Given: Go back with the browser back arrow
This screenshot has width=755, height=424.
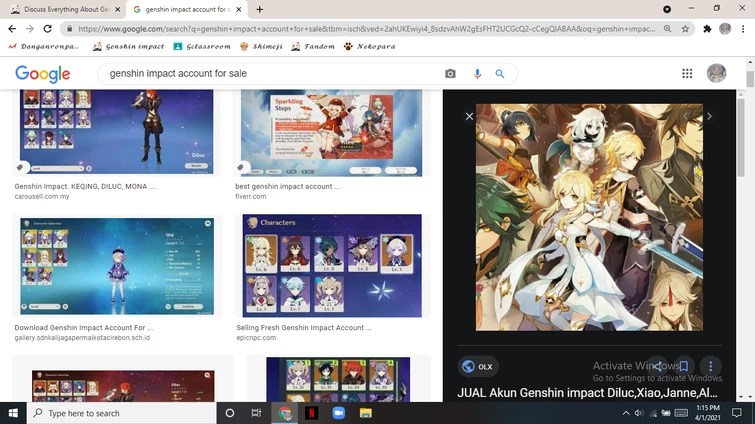Looking at the screenshot, I should (x=12, y=29).
